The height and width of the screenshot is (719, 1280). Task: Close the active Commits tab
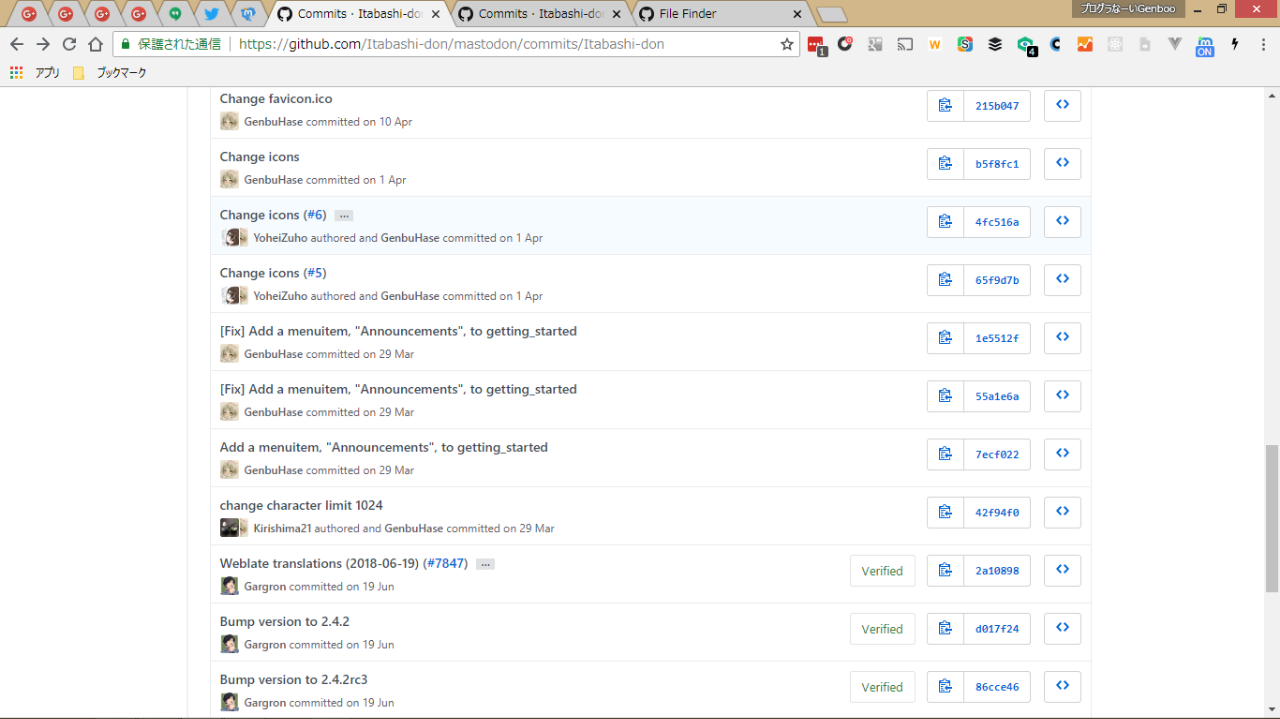435,14
